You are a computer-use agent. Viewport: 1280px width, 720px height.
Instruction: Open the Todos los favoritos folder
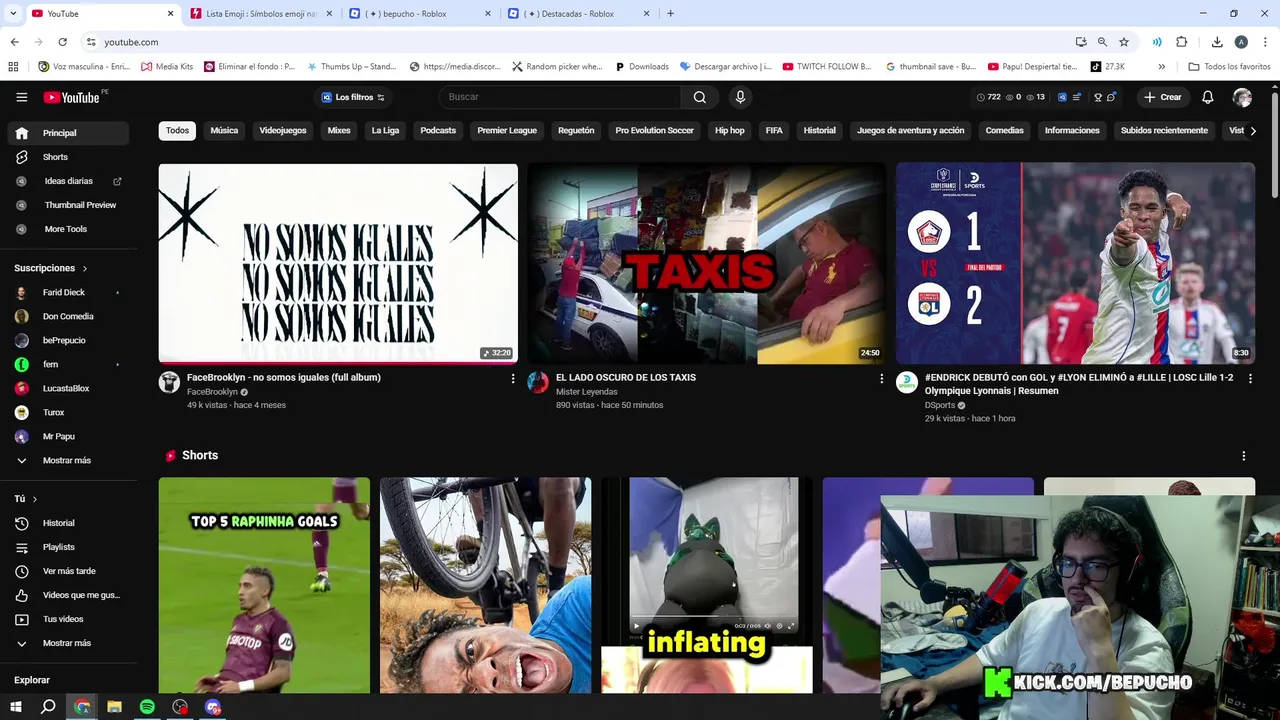(x=1229, y=67)
